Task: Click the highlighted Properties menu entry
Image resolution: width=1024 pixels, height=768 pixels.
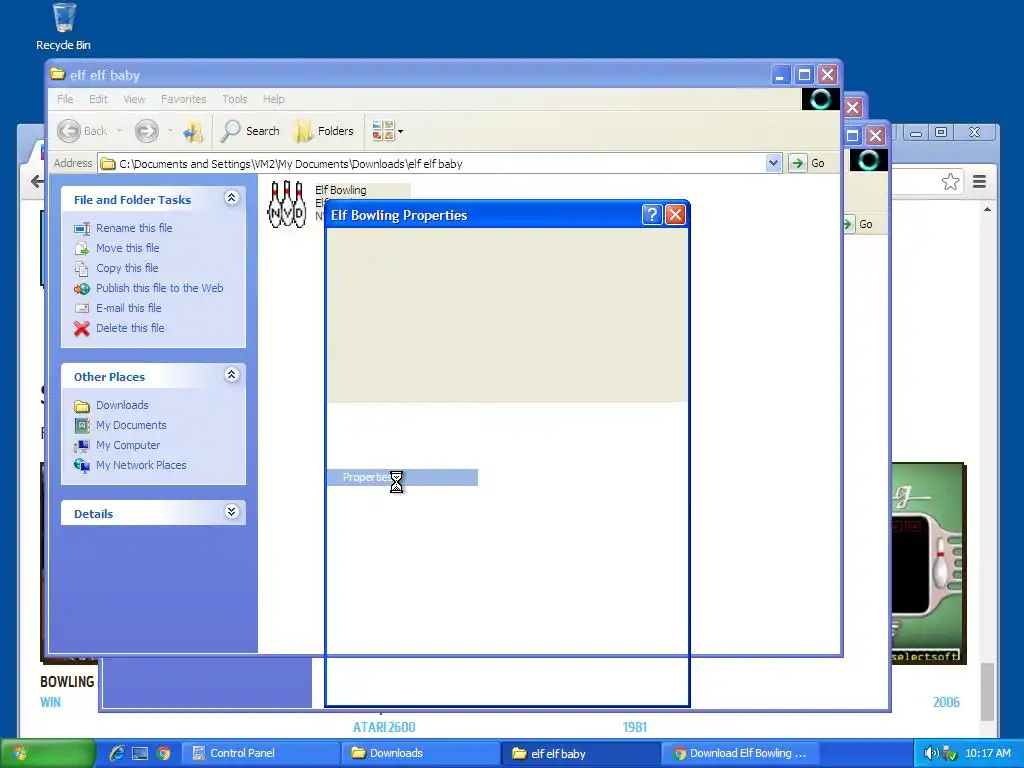Action: tap(402, 477)
